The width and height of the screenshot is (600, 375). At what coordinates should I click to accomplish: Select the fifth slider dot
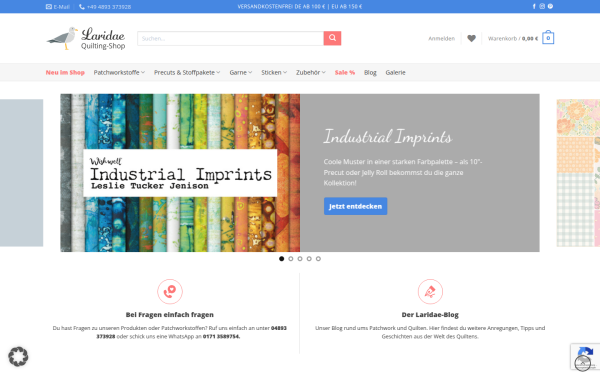pyautogui.click(x=318, y=259)
